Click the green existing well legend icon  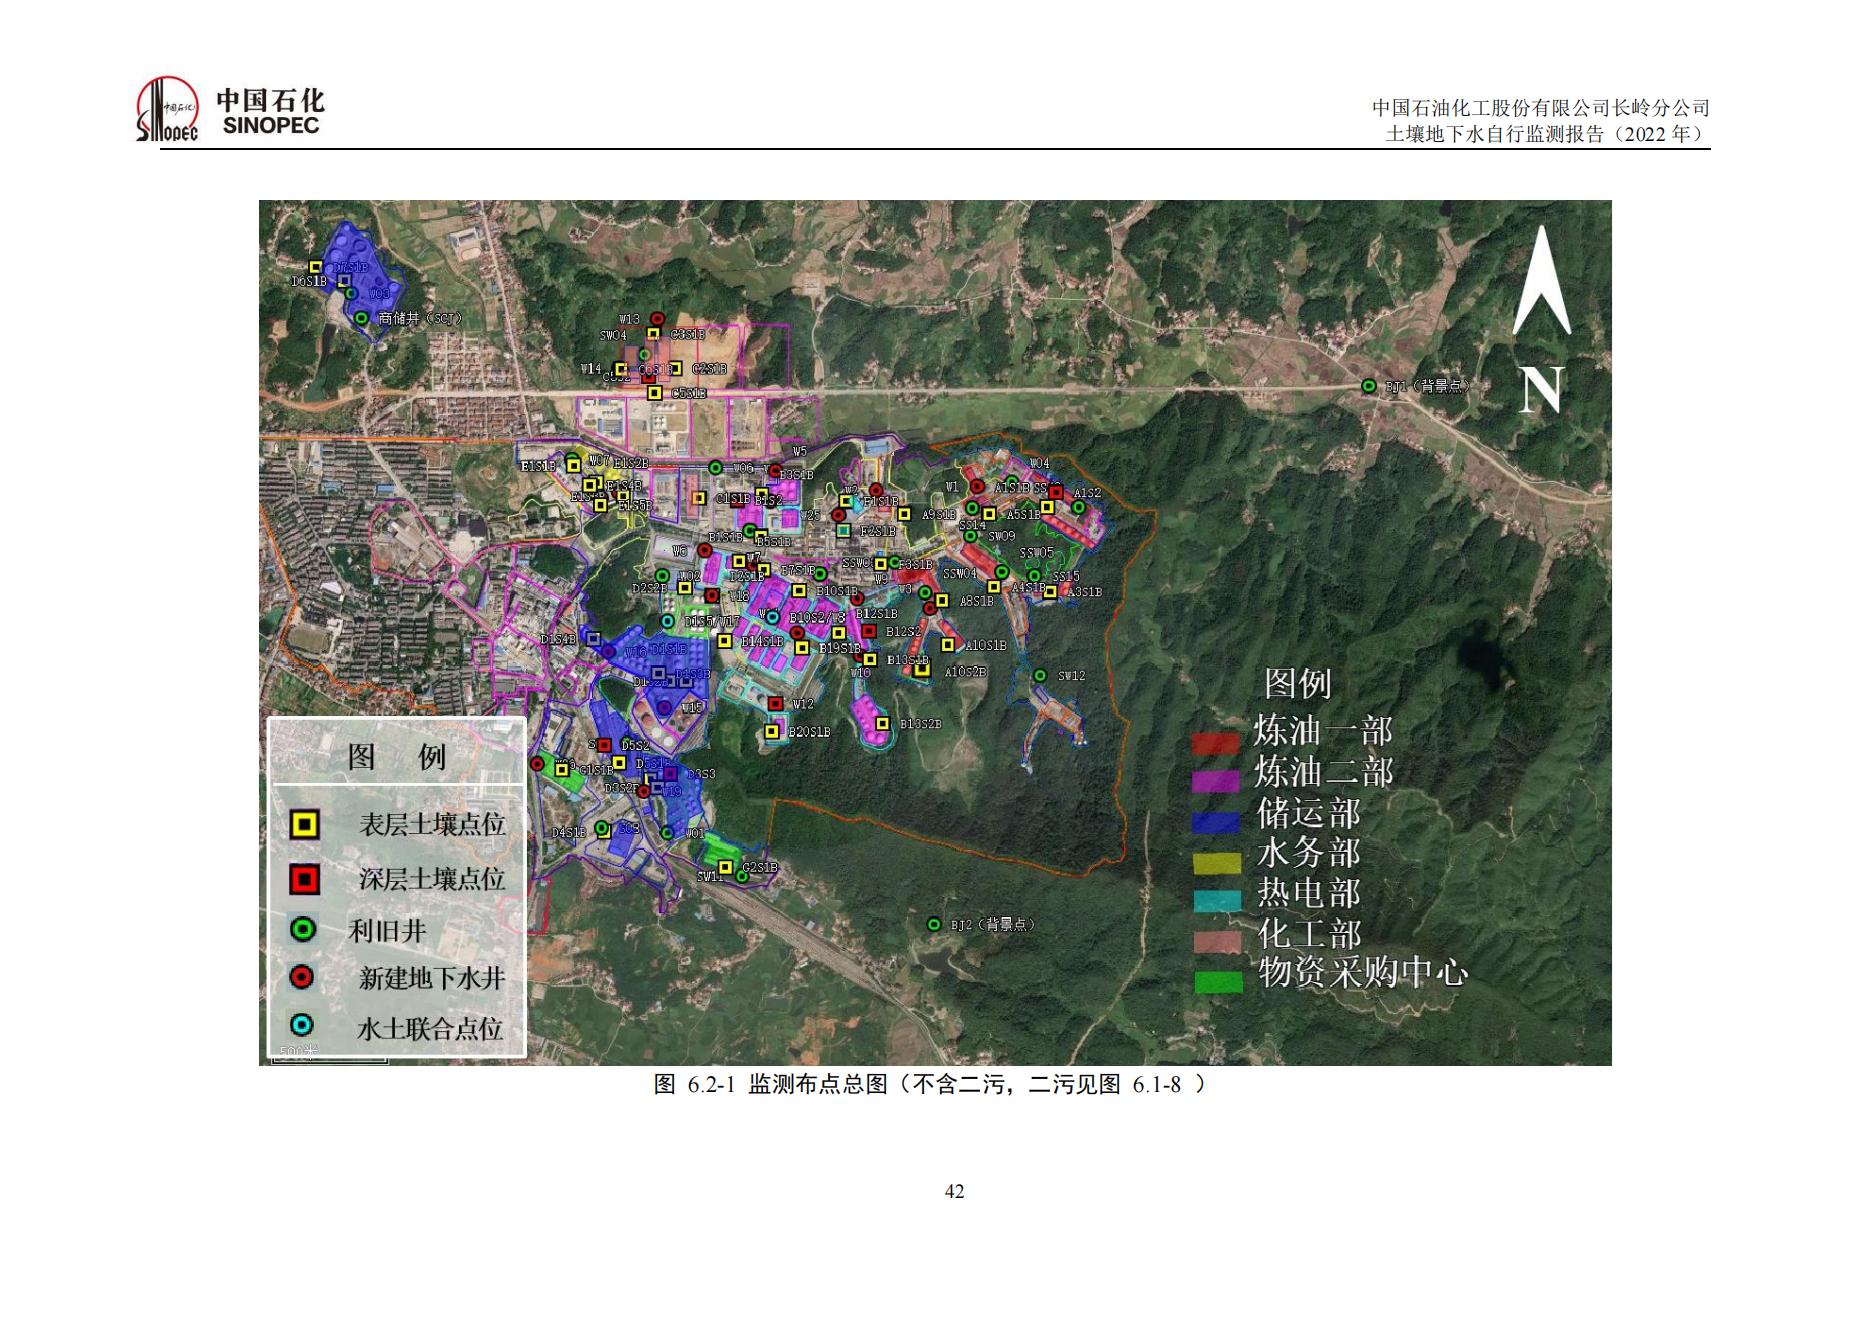[x=303, y=930]
